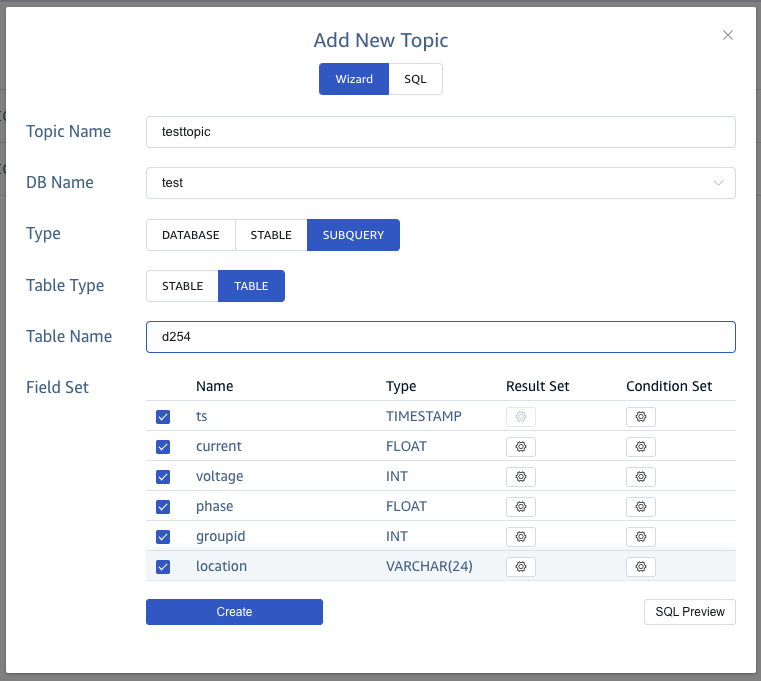Open Condition Set gear for phase field

tap(641, 506)
